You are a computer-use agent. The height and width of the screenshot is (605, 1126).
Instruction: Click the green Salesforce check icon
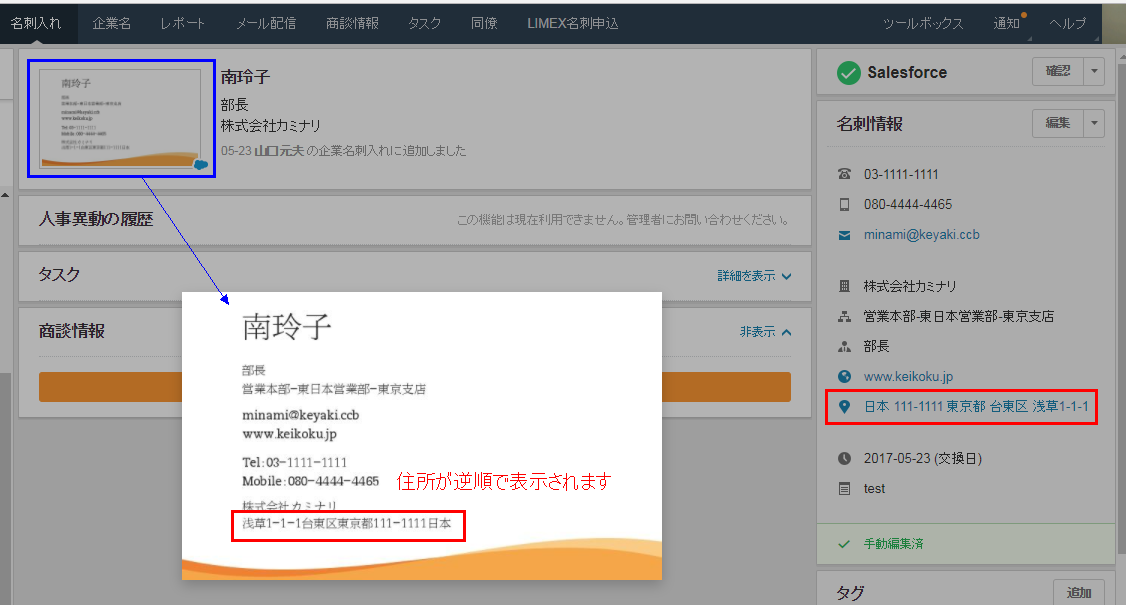(x=848, y=73)
